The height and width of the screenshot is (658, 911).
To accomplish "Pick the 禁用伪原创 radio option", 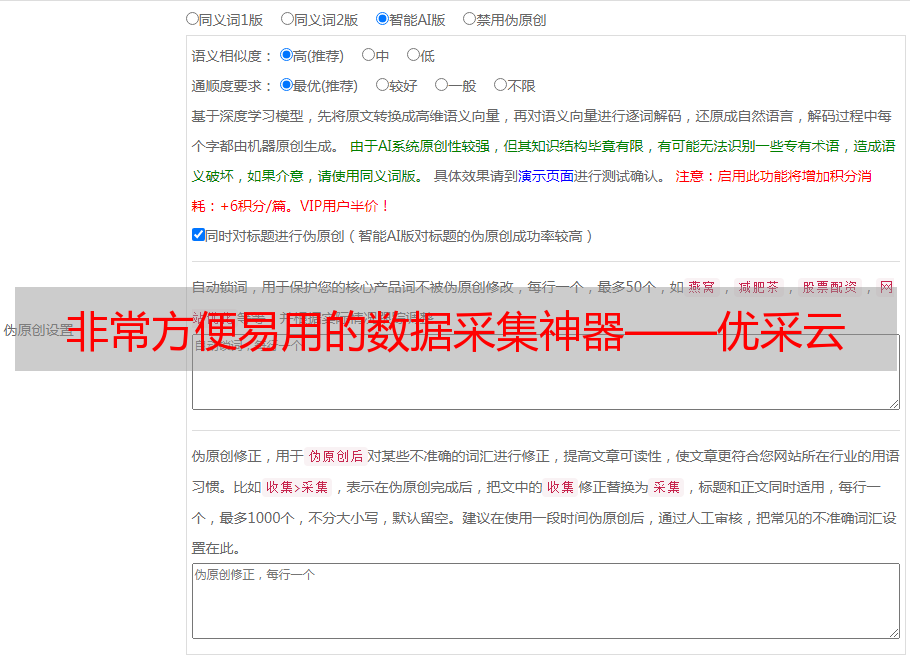I will [x=469, y=19].
